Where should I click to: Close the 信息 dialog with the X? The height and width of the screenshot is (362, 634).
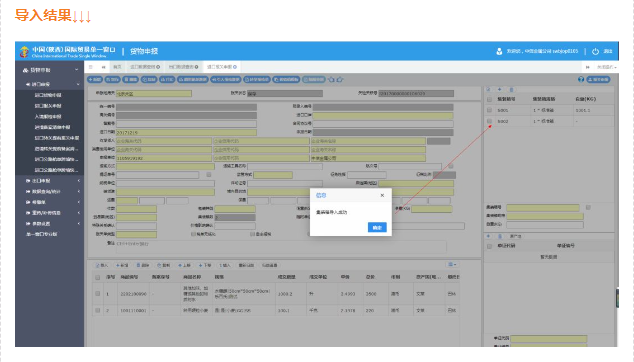[382, 195]
